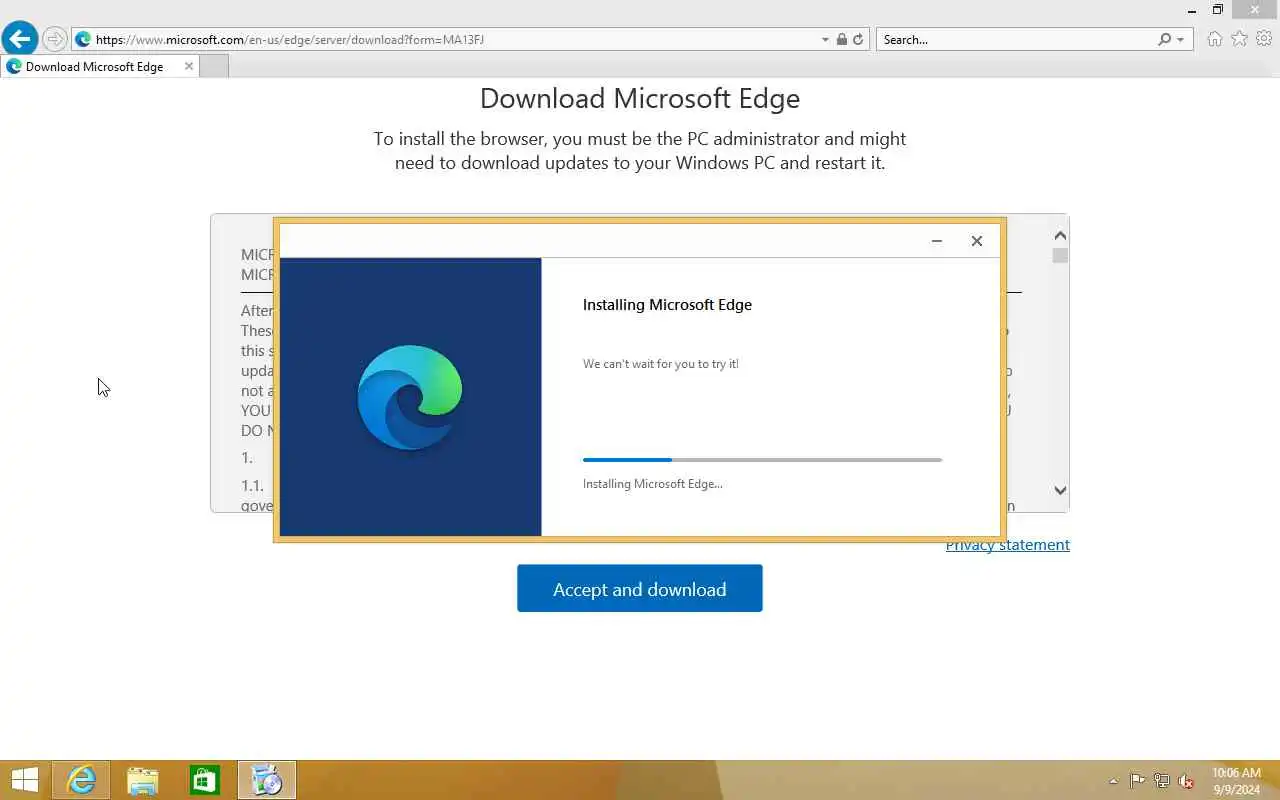Click the Accept and download button
The image size is (1280, 800).
click(640, 588)
